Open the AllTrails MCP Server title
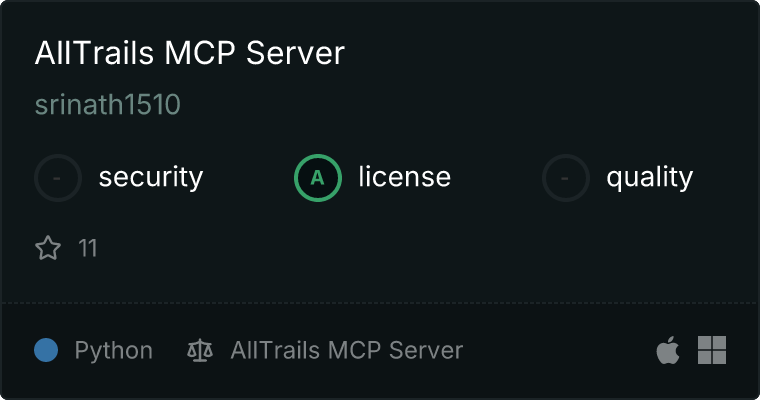Viewport: 760px width, 400px height. coord(190,53)
